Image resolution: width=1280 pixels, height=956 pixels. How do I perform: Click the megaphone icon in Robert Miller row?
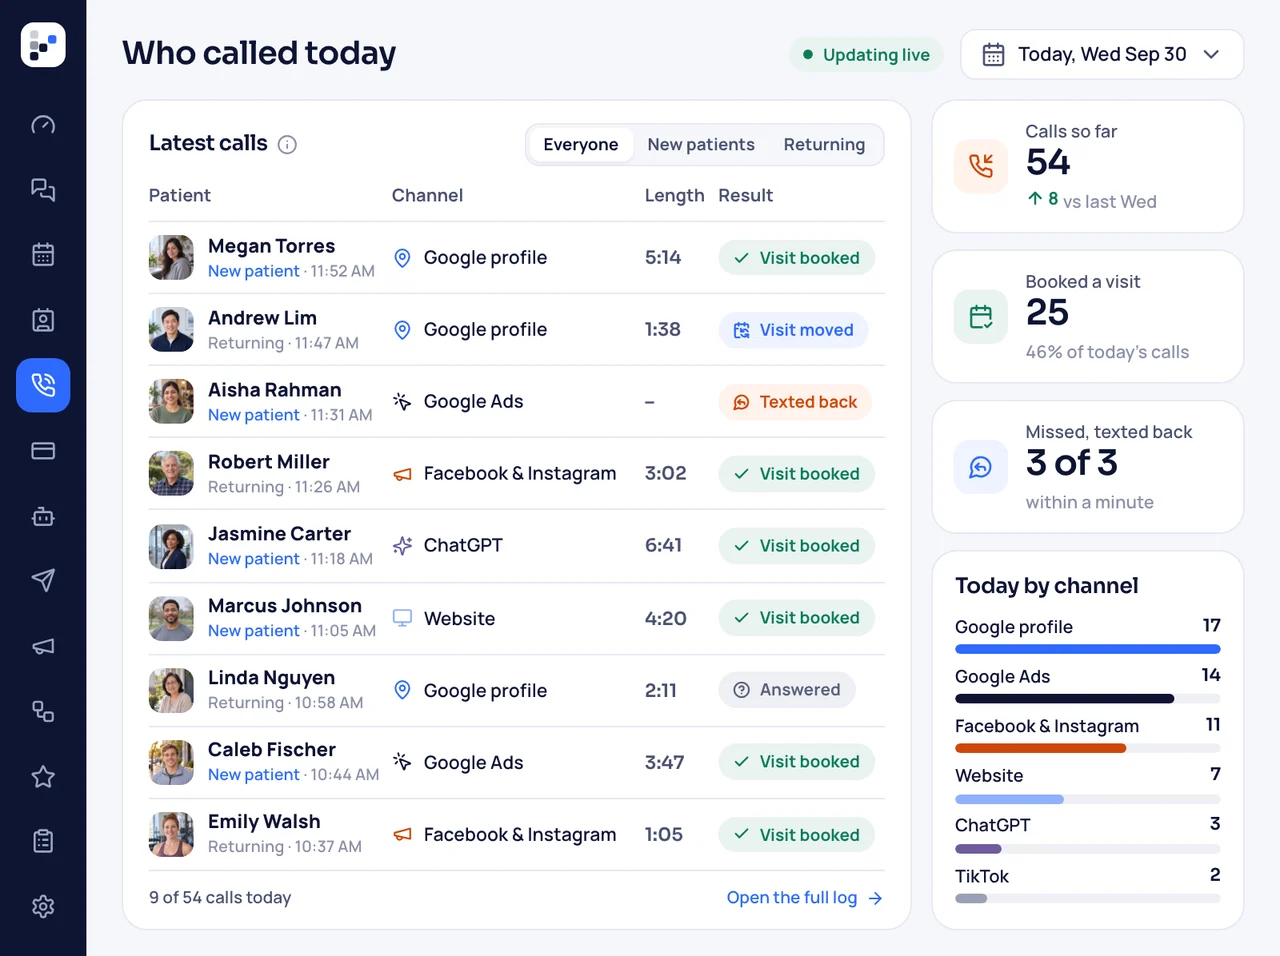402,474
